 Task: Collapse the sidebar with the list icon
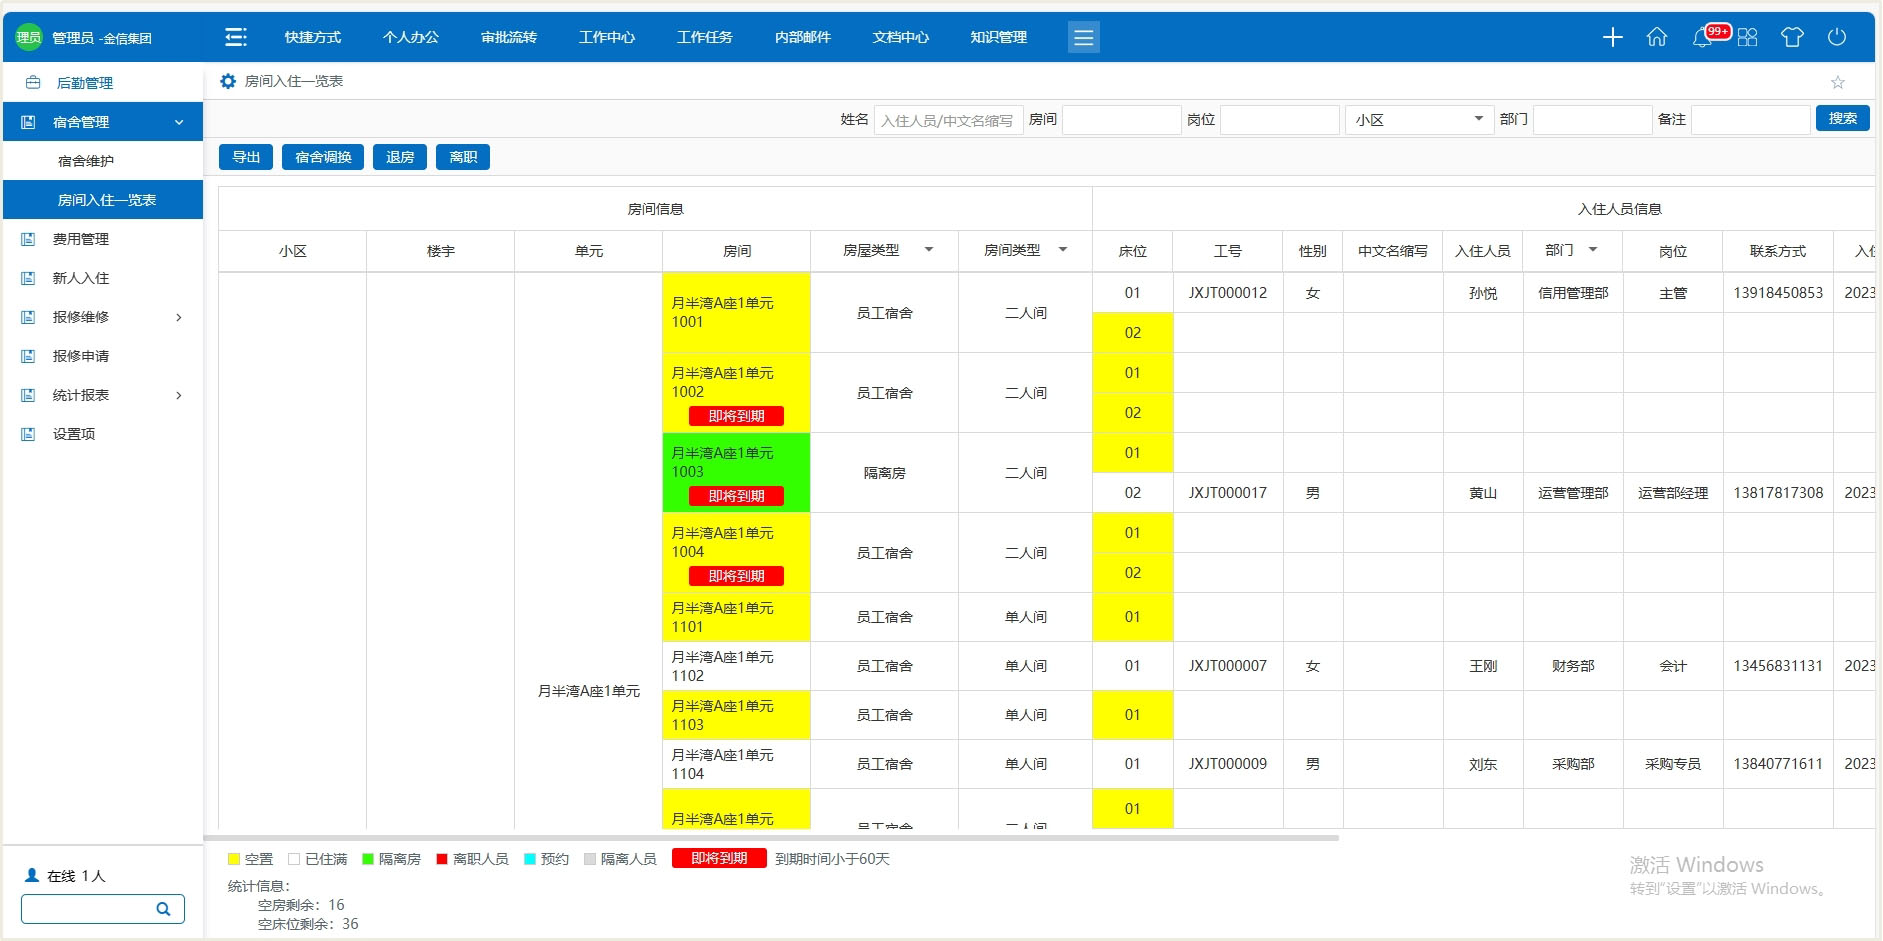(237, 36)
